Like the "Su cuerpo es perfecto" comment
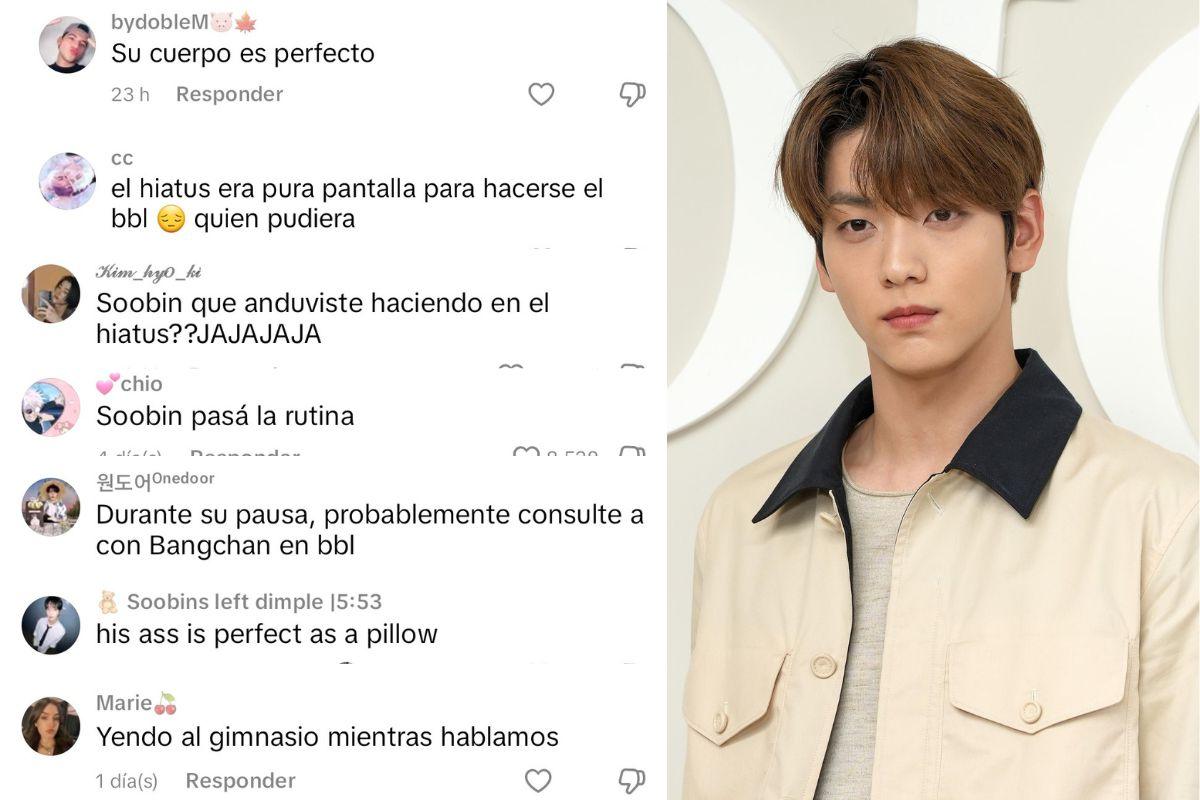Image resolution: width=1200 pixels, height=800 pixels. (541, 94)
